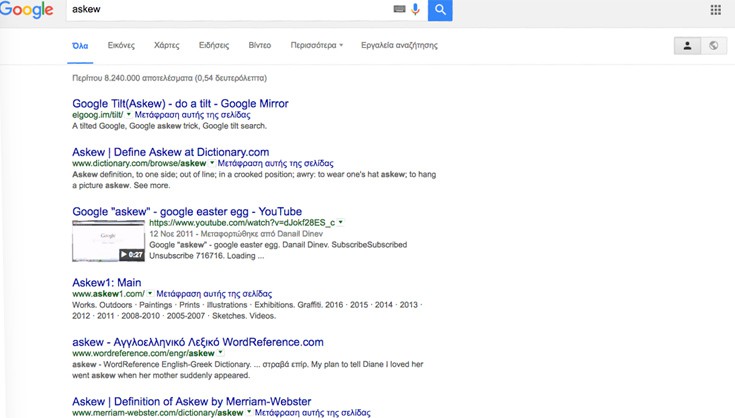Switch to the Βίντεο tab
This screenshot has width=735, height=418.
pos(259,45)
